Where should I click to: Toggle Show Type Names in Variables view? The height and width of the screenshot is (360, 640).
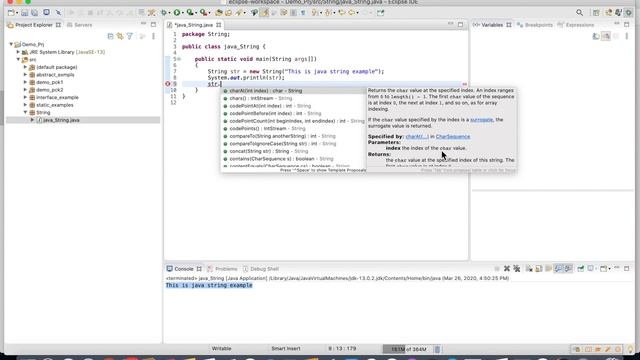596,36
